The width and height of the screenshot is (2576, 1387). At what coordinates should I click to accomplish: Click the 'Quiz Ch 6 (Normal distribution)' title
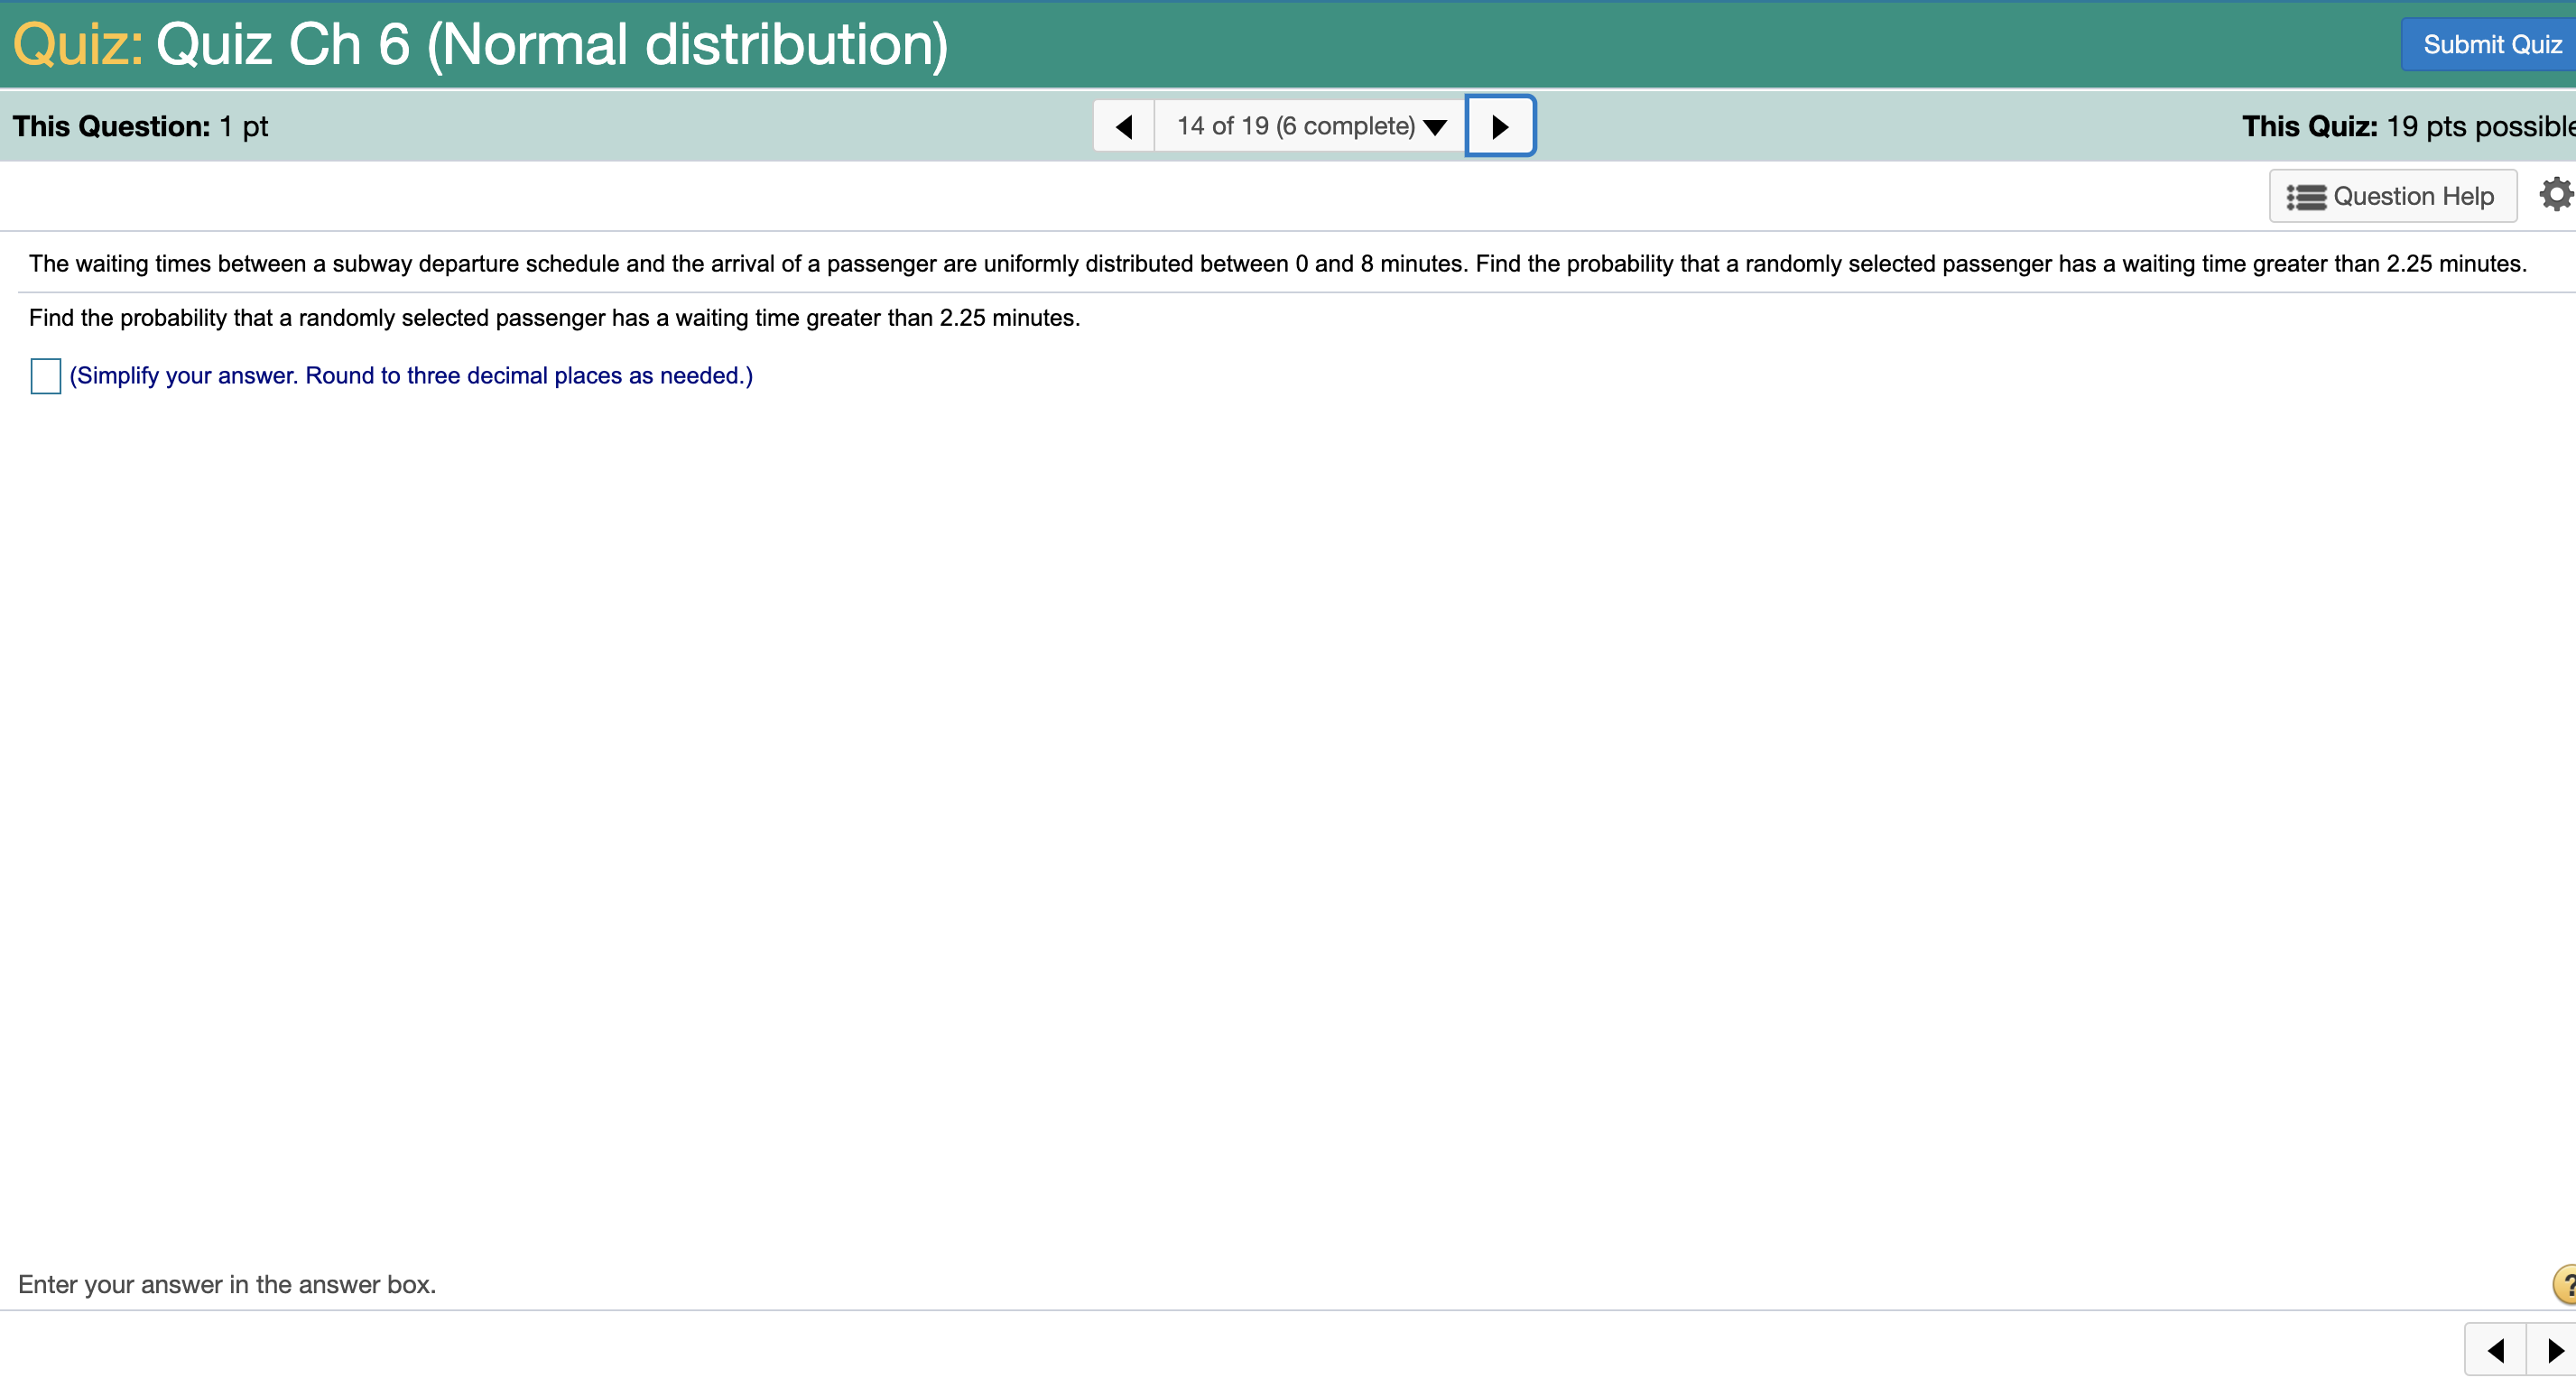(552, 45)
